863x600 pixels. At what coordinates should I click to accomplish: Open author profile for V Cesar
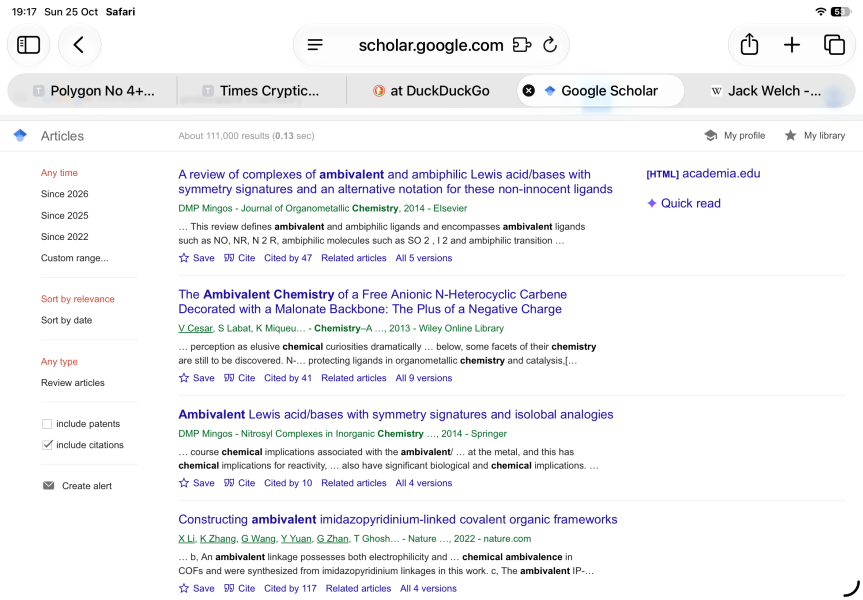[x=195, y=329]
